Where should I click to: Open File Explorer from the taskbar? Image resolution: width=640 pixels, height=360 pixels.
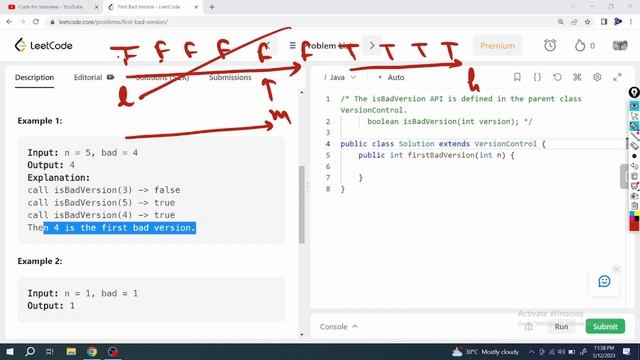click(x=71, y=351)
